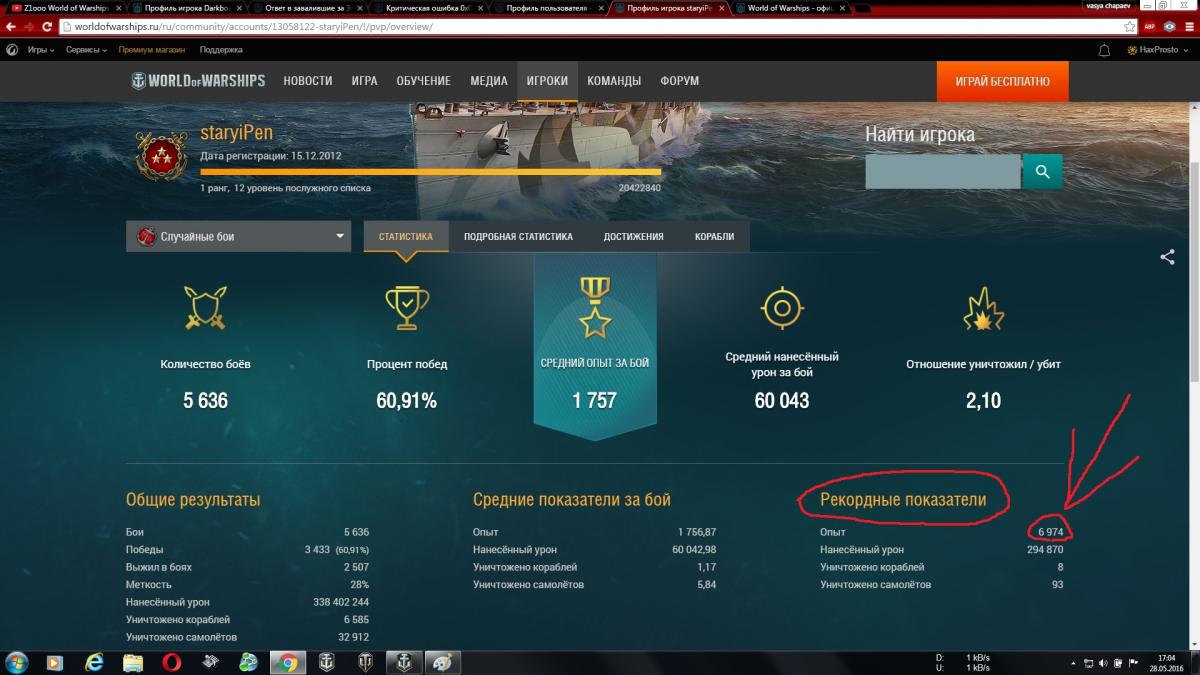Open Форум in the navigation menu

click(679, 81)
